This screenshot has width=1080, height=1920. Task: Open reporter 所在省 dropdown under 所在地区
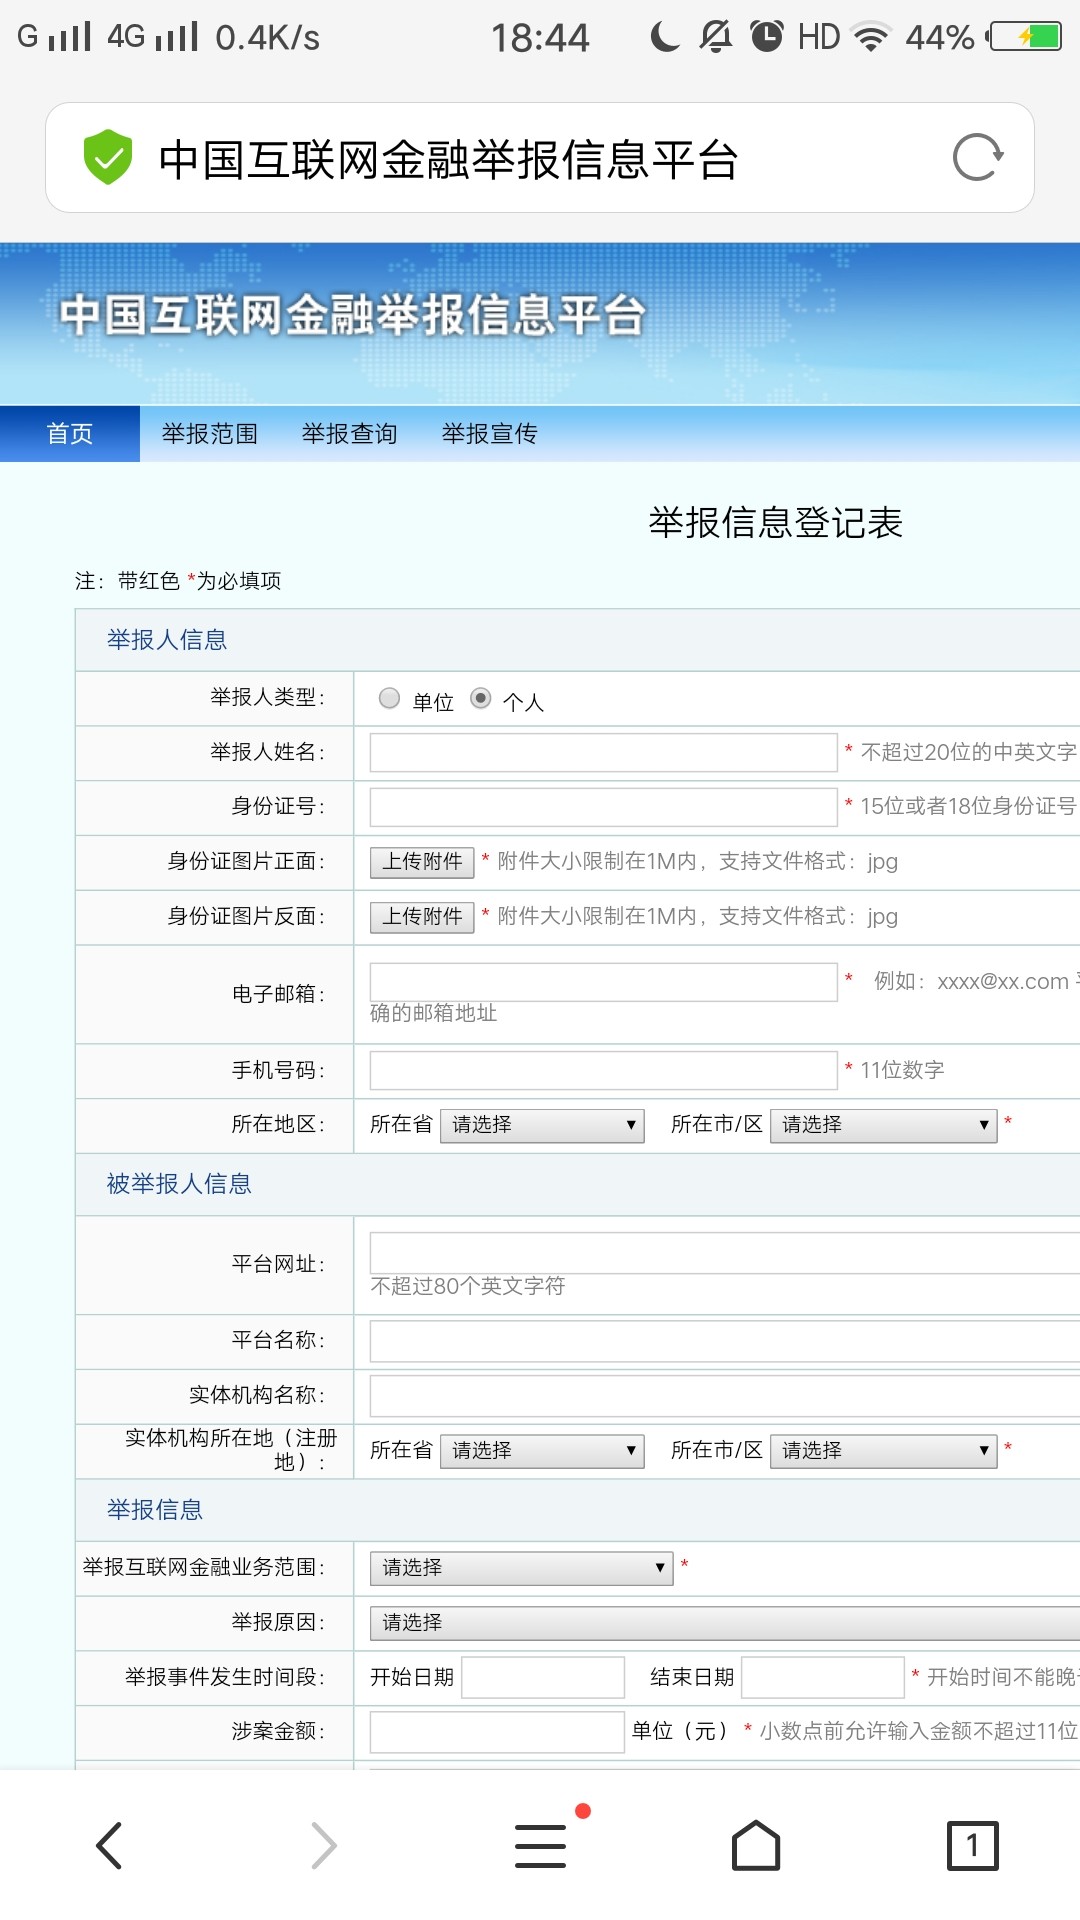click(x=542, y=1125)
